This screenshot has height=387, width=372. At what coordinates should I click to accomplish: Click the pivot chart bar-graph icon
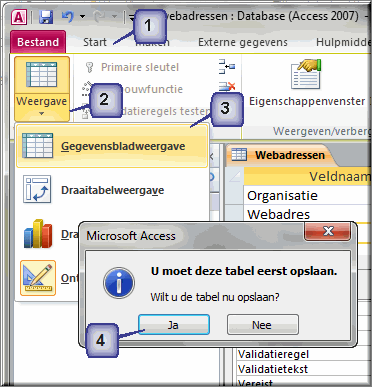pos(38,233)
